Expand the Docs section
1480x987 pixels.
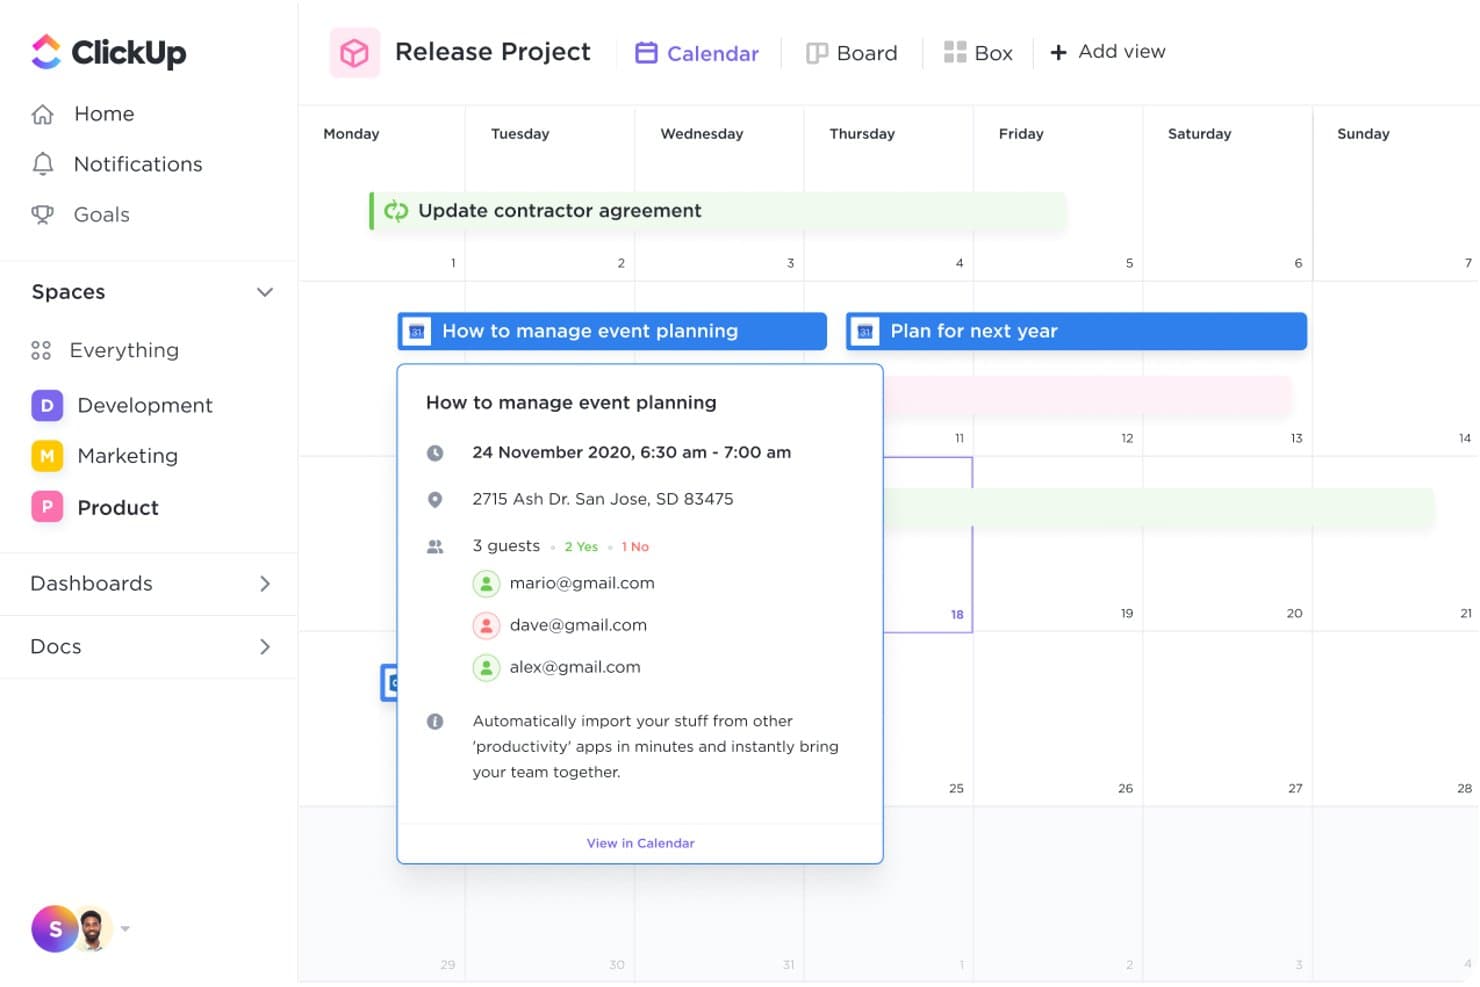point(265,647)
